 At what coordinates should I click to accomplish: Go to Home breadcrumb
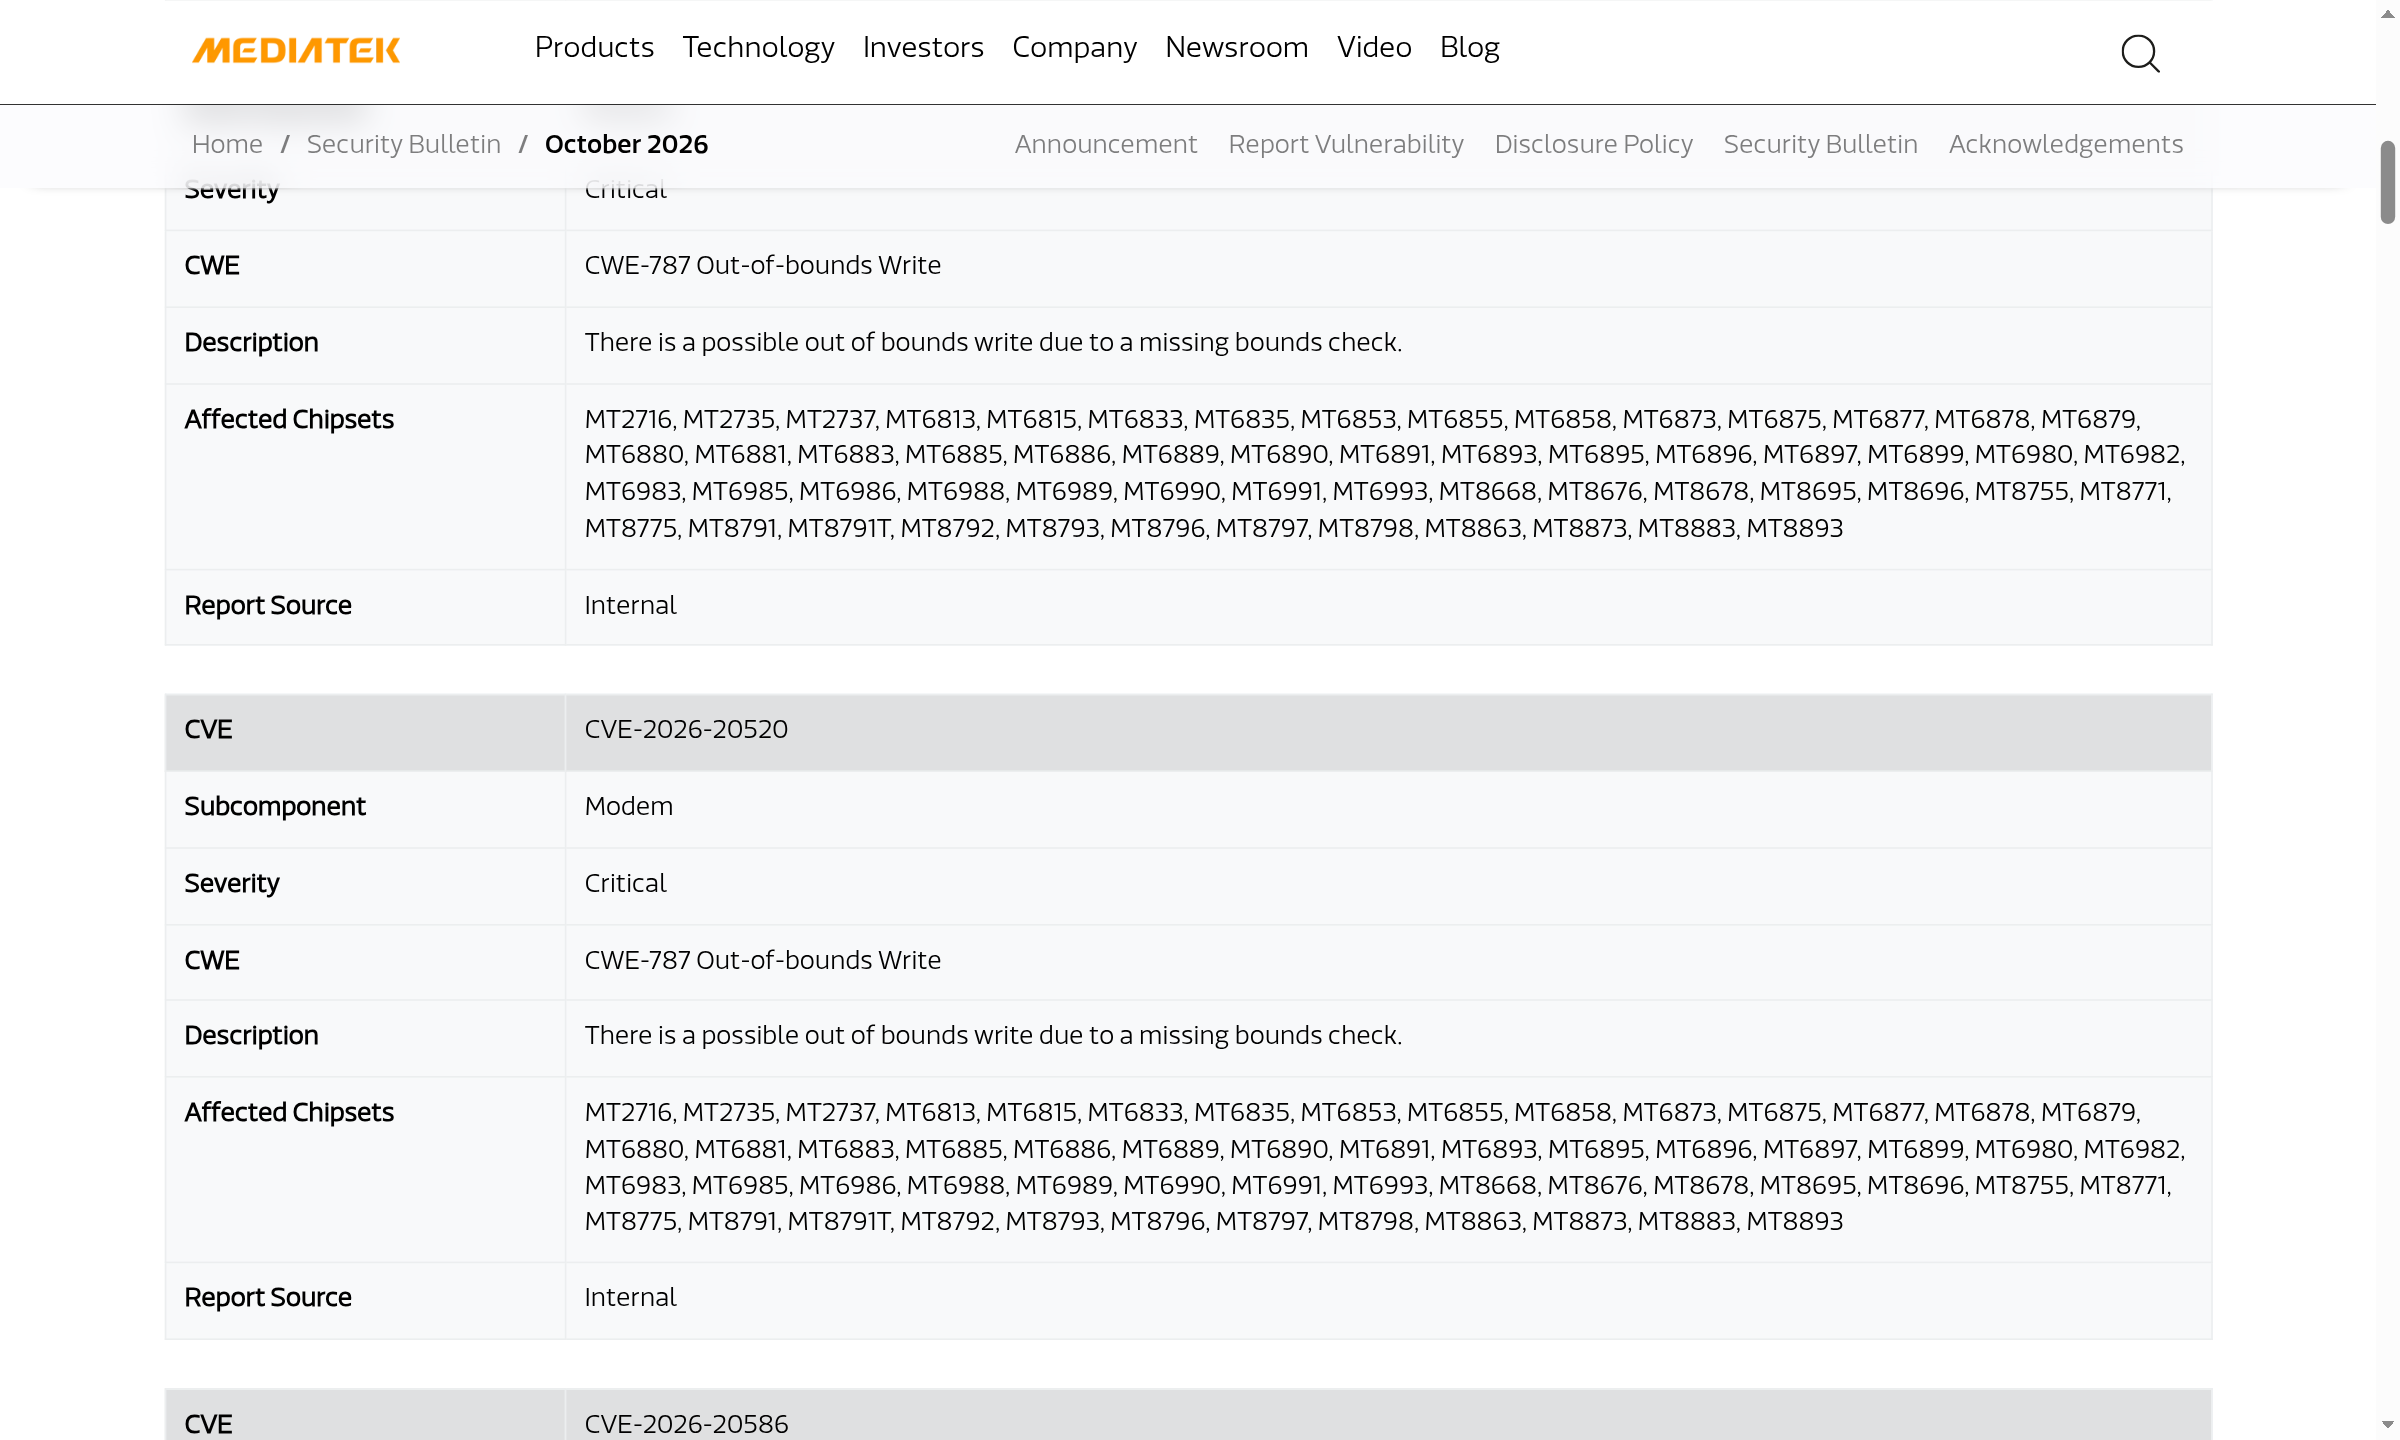[227, 144]
